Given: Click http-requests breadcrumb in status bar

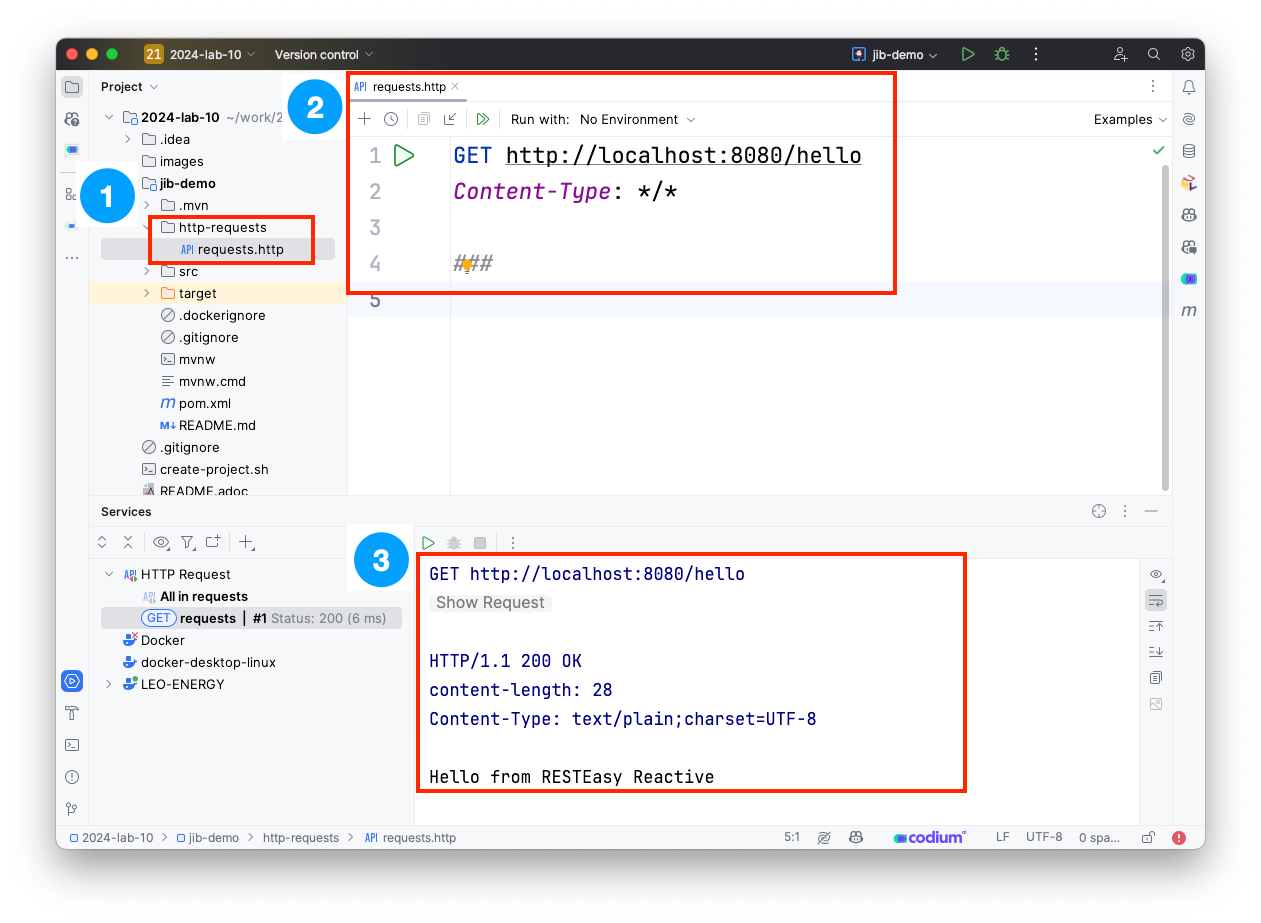Looking at the screenshot, I should click(x=301, y=838).
